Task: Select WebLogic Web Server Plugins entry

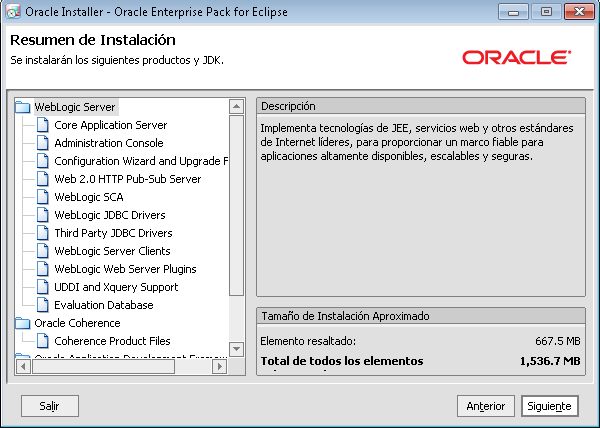Action: pos(125,269)
